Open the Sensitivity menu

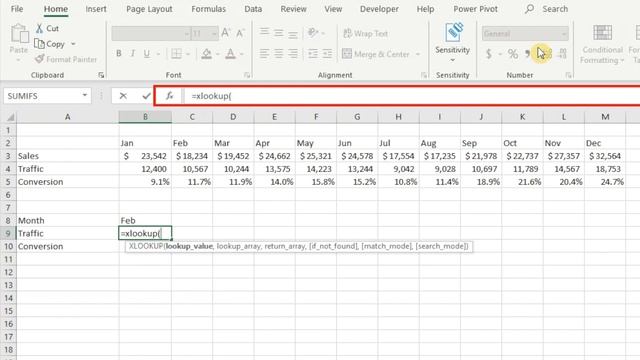coord(452,43)
